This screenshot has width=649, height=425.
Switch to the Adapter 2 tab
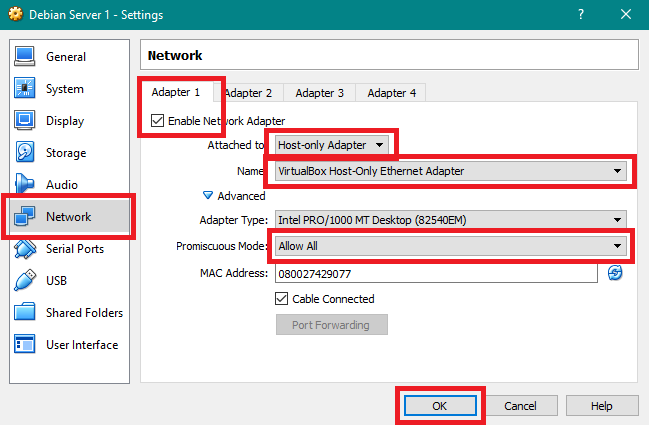click(248, 93)
